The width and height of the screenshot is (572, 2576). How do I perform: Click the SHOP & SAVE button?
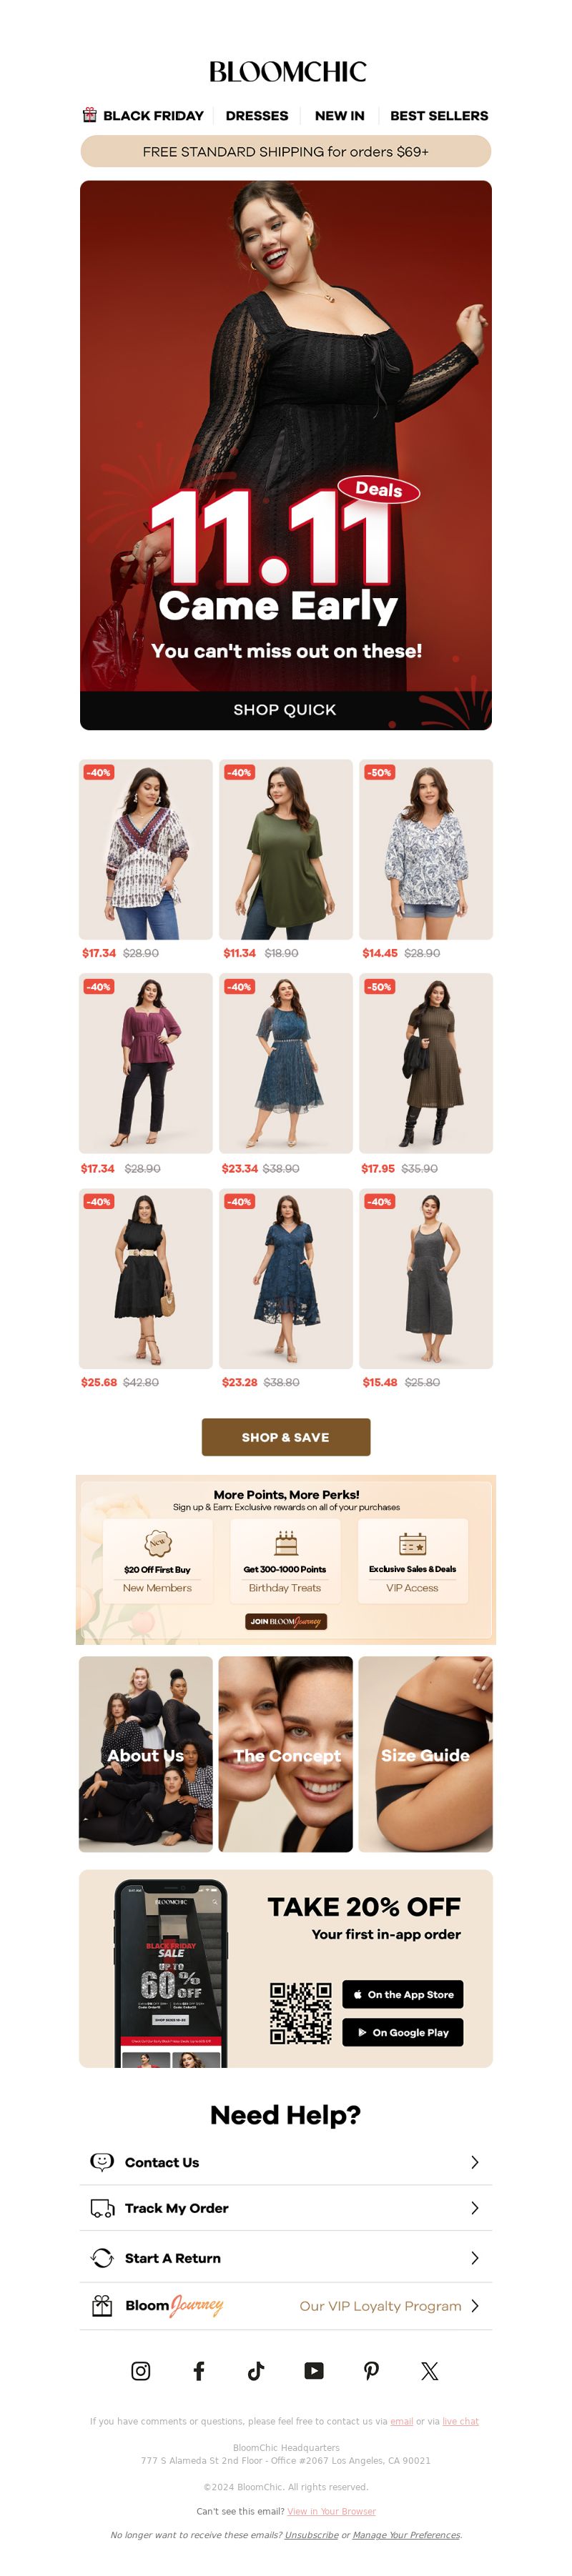[286, 1437]
